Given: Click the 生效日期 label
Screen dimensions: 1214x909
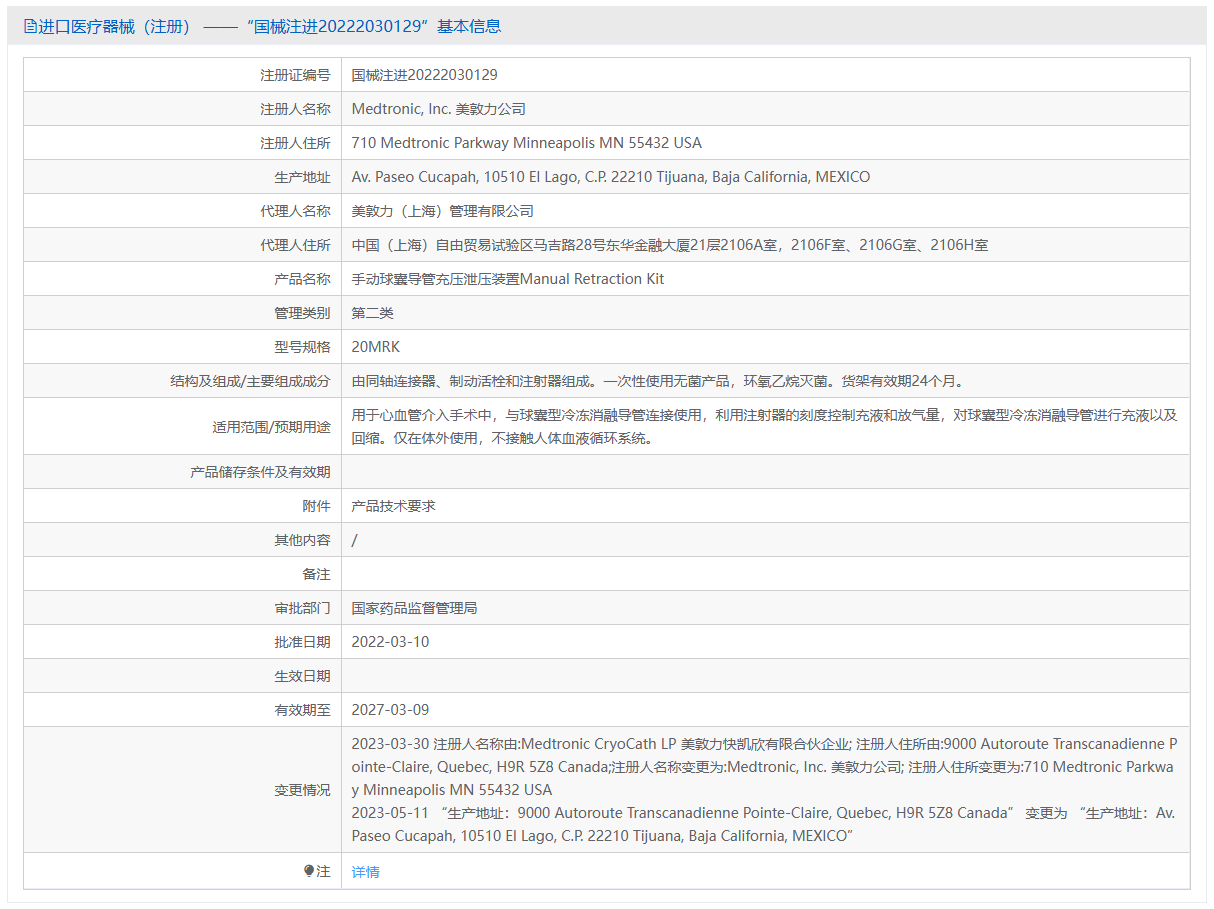Looking at the screenshot, I should [x=302, y=676].
